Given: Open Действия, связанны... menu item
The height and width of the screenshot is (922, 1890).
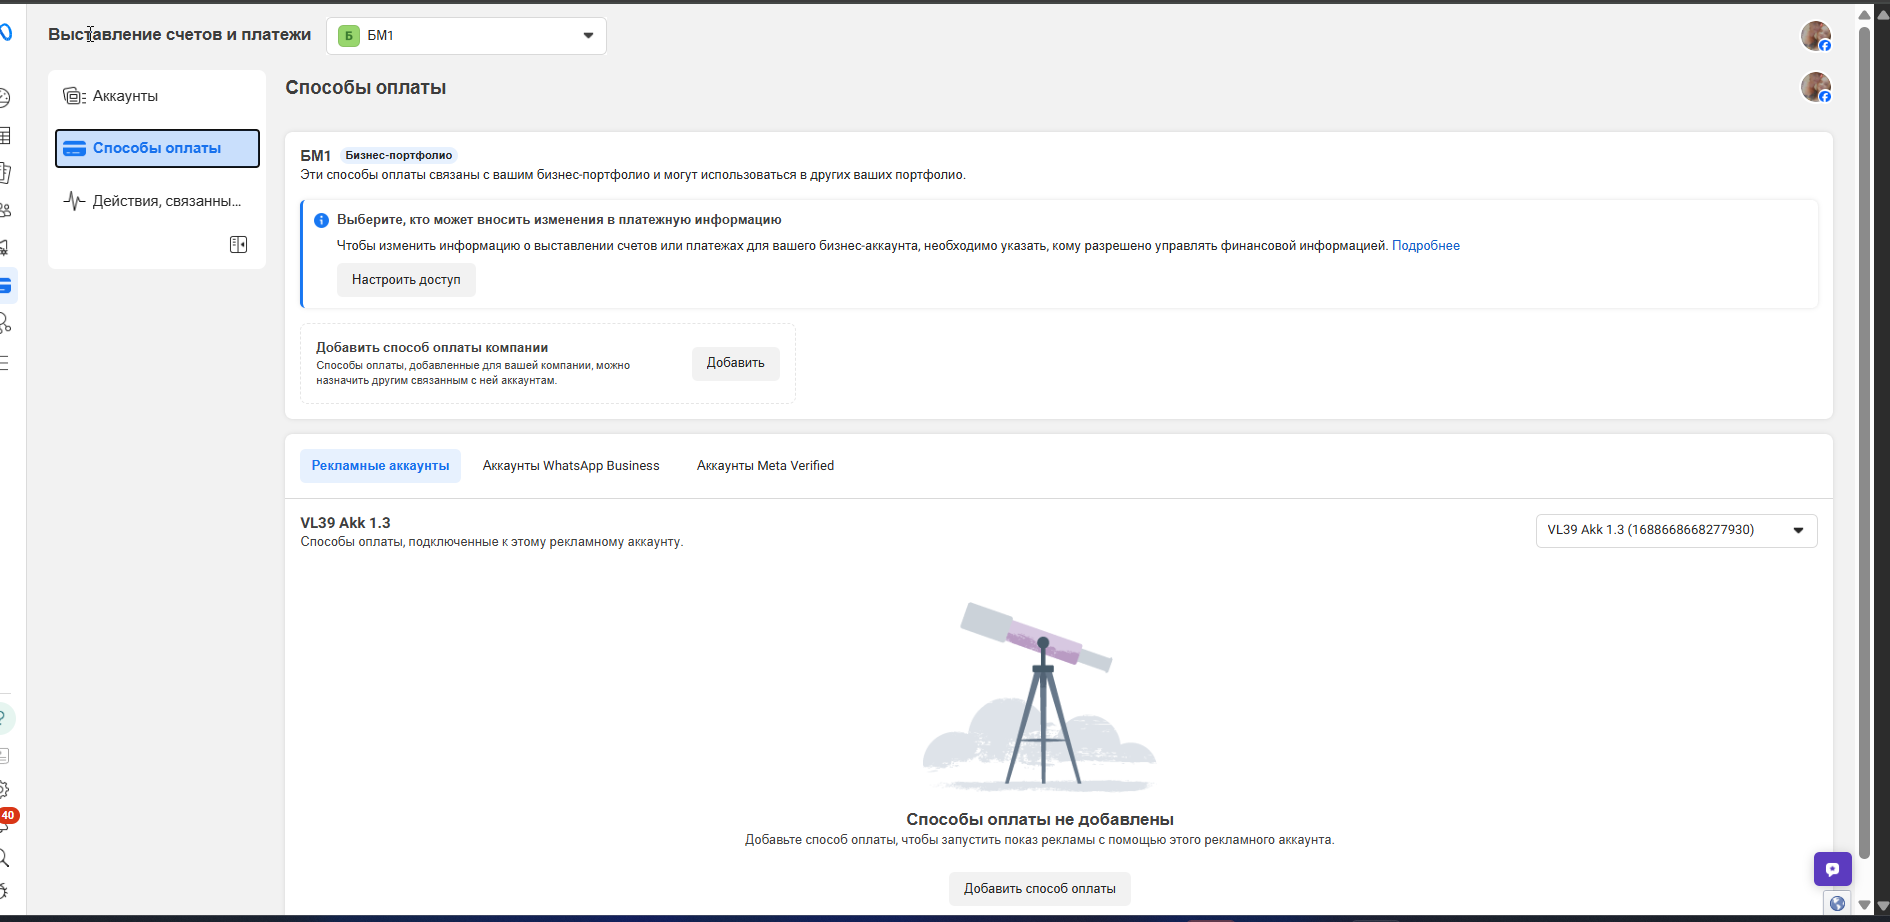Looking at the screenshot, I should click(157, 201).
